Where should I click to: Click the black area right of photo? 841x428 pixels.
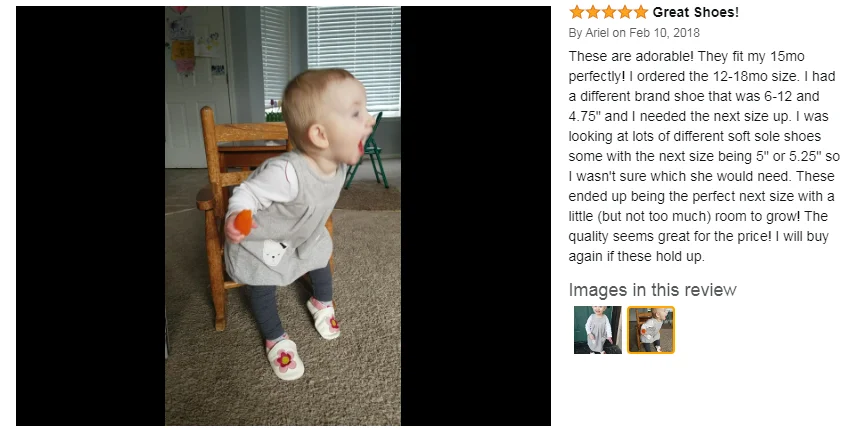[x=476, y=216]
